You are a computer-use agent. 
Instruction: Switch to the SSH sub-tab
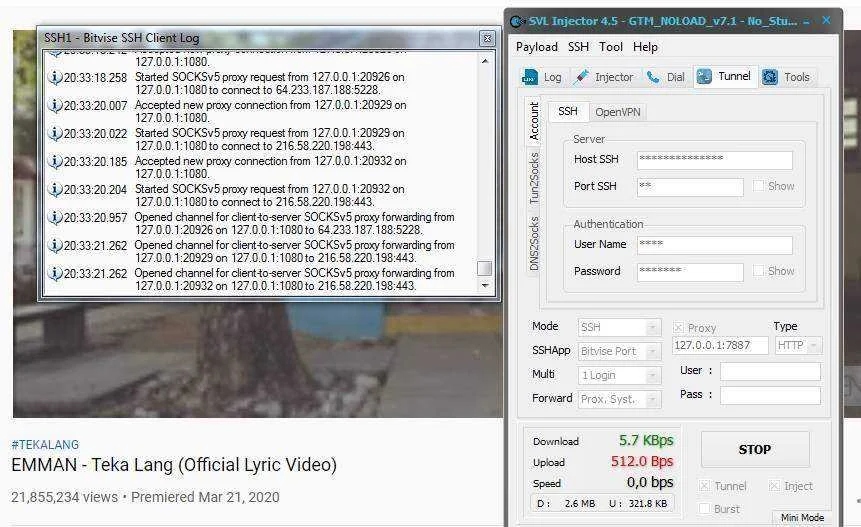point(568,111)
